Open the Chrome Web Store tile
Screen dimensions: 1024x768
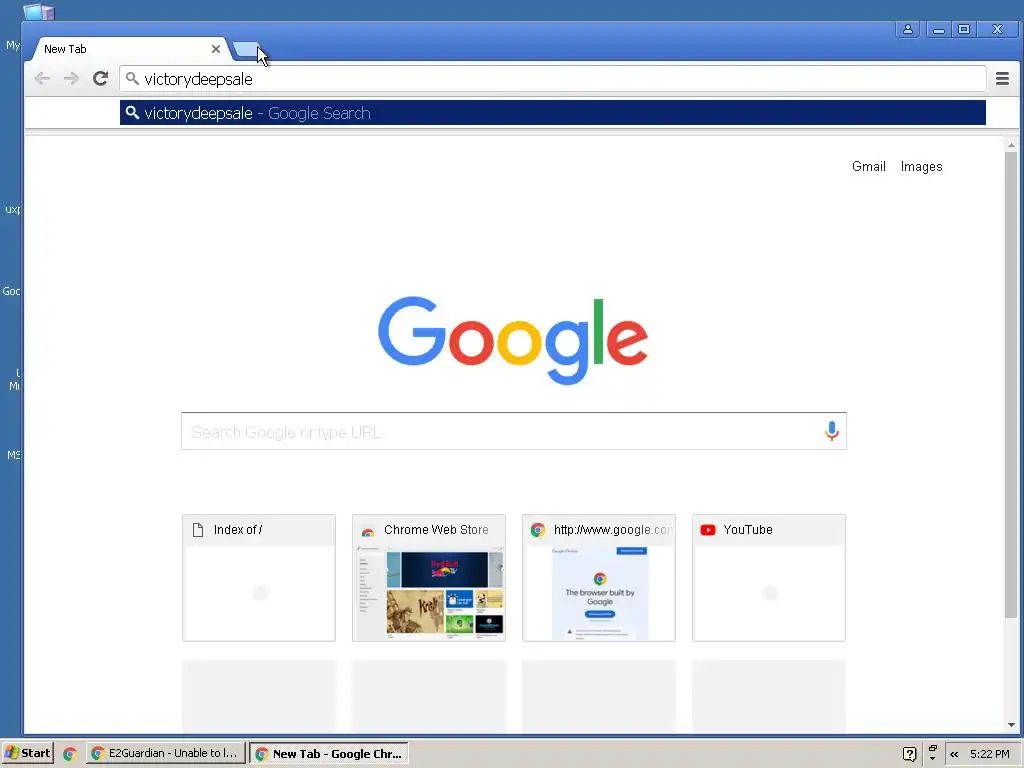(429, 578)
